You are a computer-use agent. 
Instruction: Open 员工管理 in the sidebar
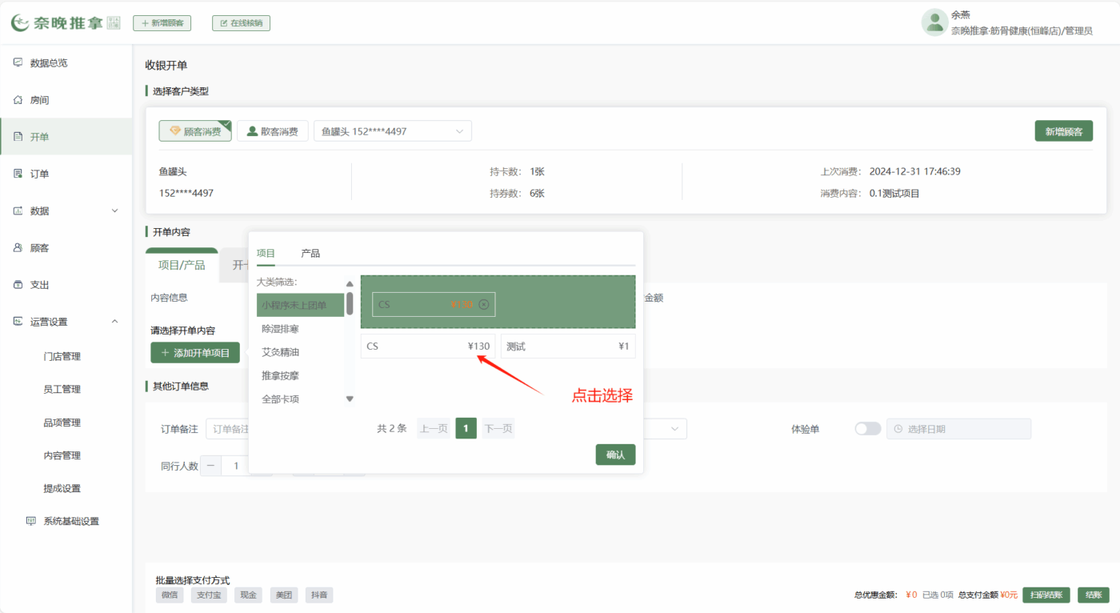coord(62,389)
